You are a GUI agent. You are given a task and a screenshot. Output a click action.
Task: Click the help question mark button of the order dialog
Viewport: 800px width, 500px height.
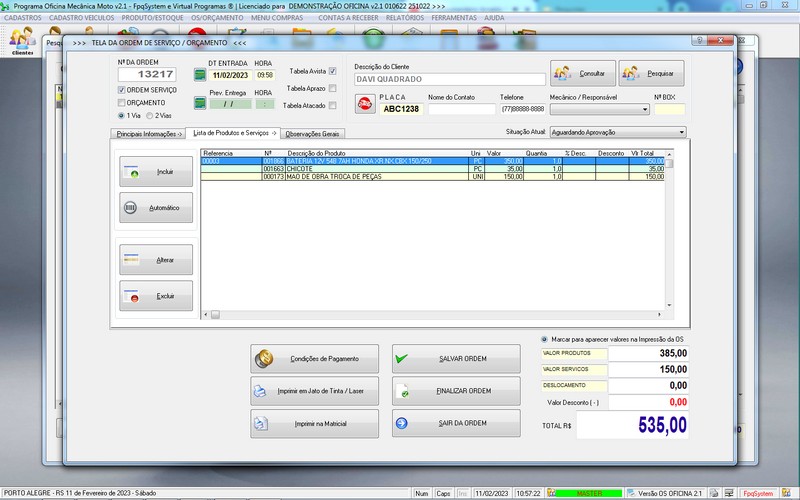pos(699,40)
